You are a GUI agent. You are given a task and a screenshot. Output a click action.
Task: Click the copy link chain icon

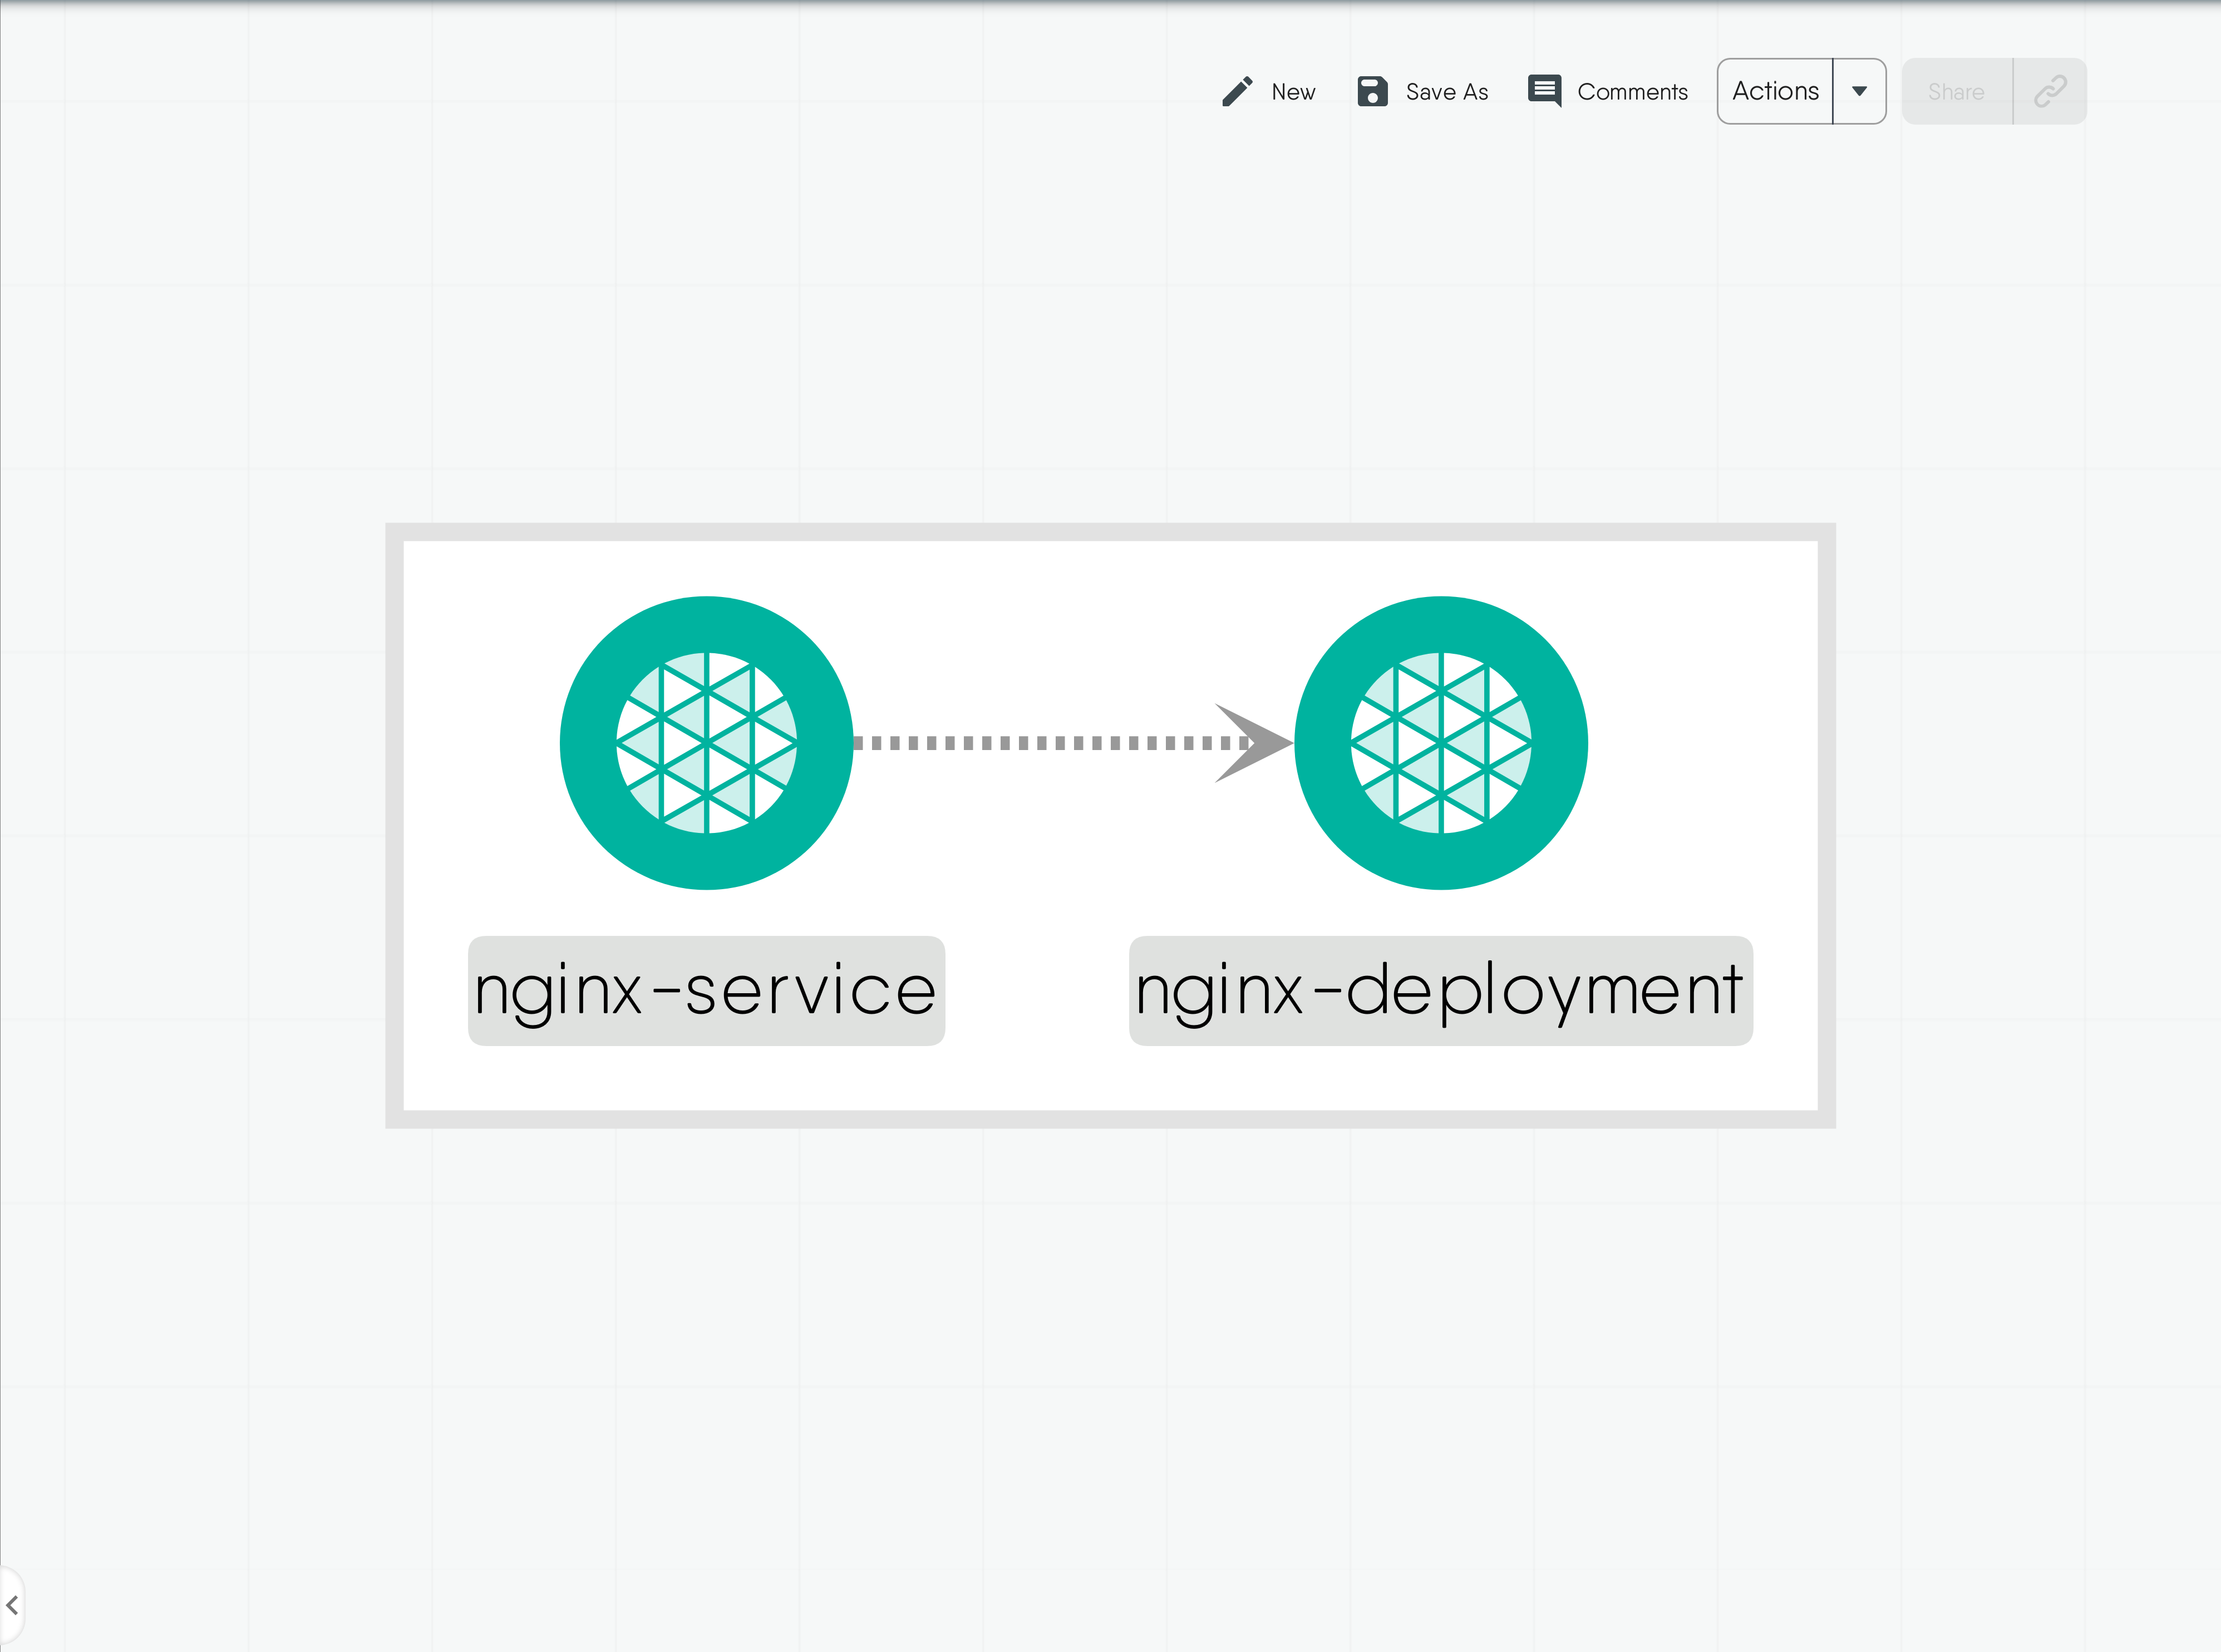[x=2050, y=92]
